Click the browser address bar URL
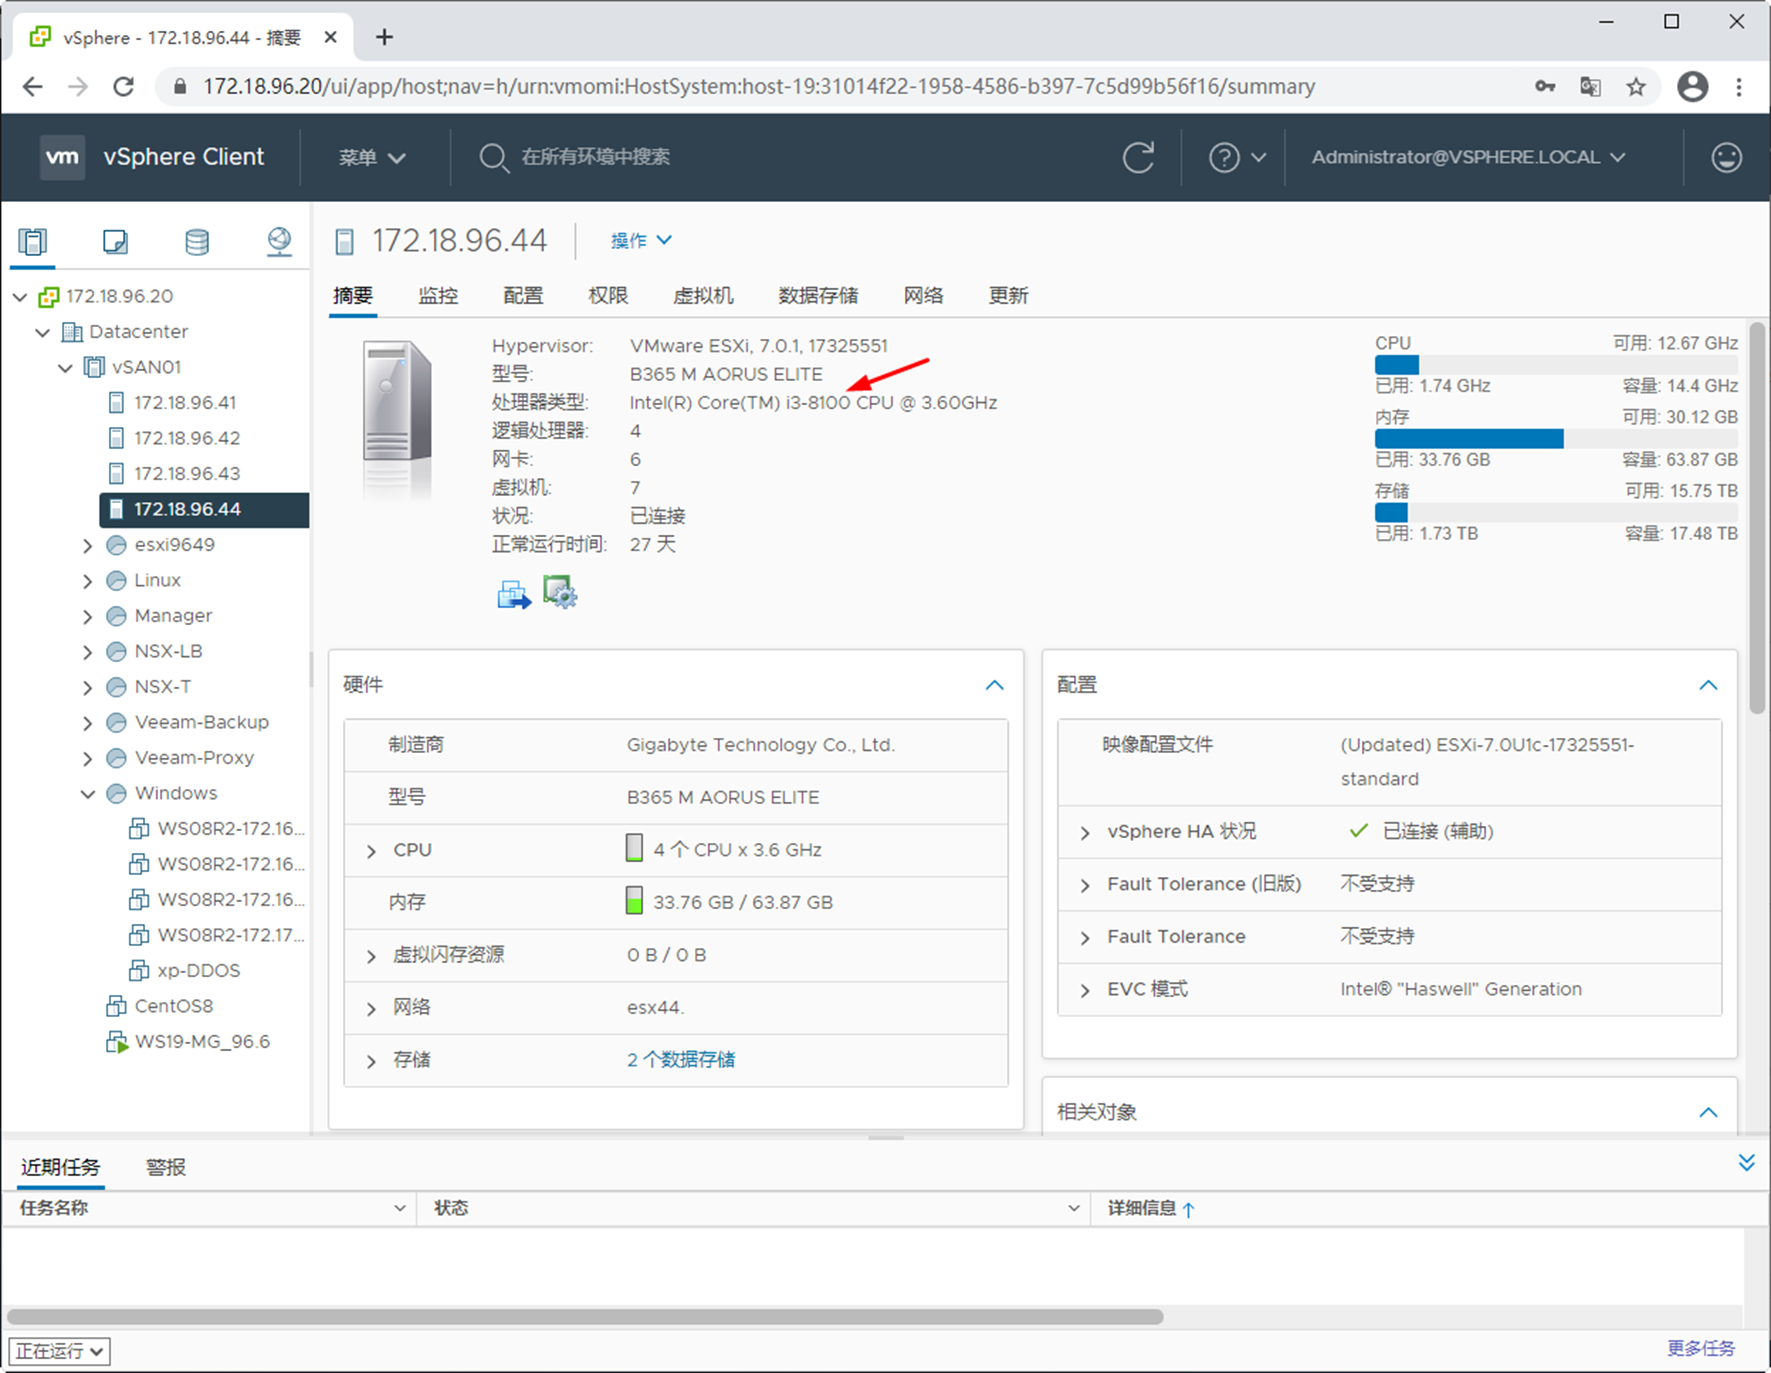 pos(759,87)
